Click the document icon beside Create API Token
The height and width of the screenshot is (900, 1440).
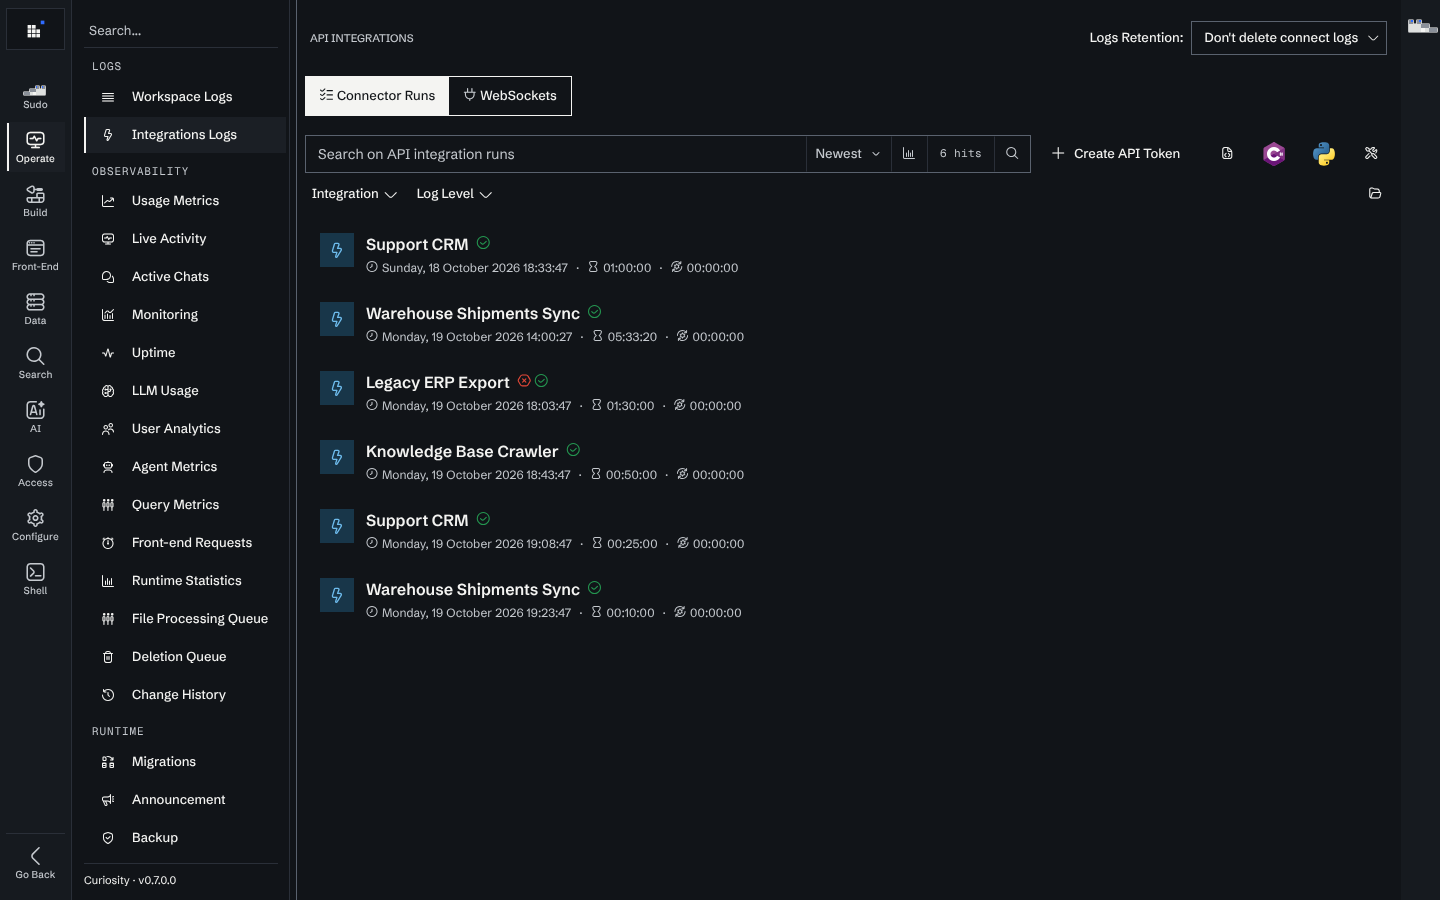[1227, 154]
